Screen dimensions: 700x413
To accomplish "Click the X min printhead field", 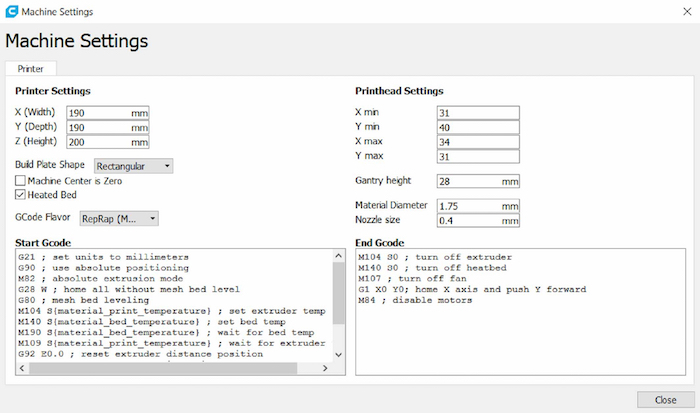I will click(x=477, y=113).
